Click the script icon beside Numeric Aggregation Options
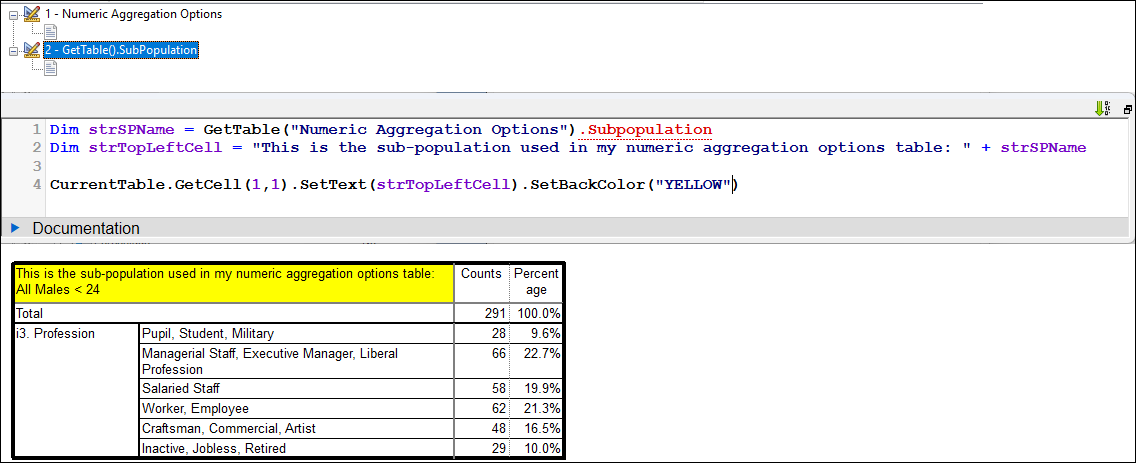1136x463 pixels. (32, 14)
